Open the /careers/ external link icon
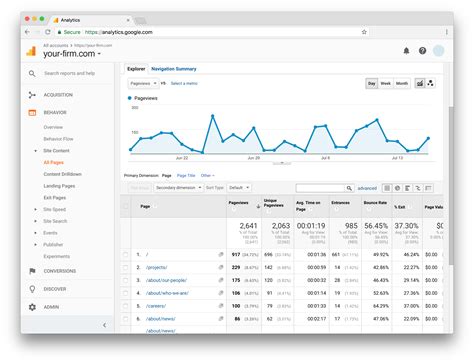Image resolution: width=474 pixels, height=363 pixels. point(221,306)
